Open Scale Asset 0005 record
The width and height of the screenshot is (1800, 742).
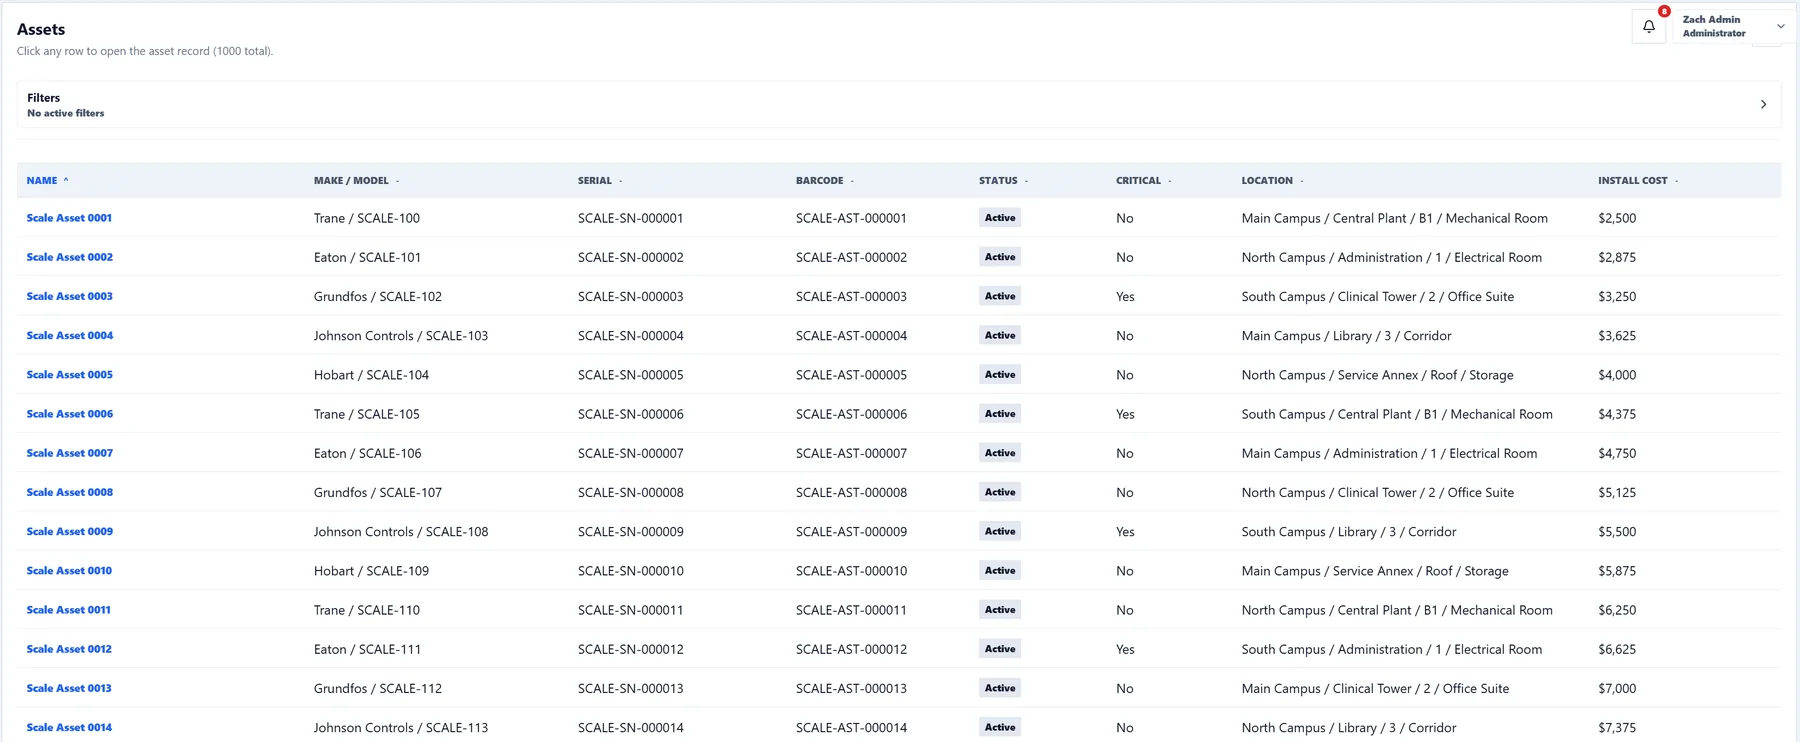click(69, 375)
